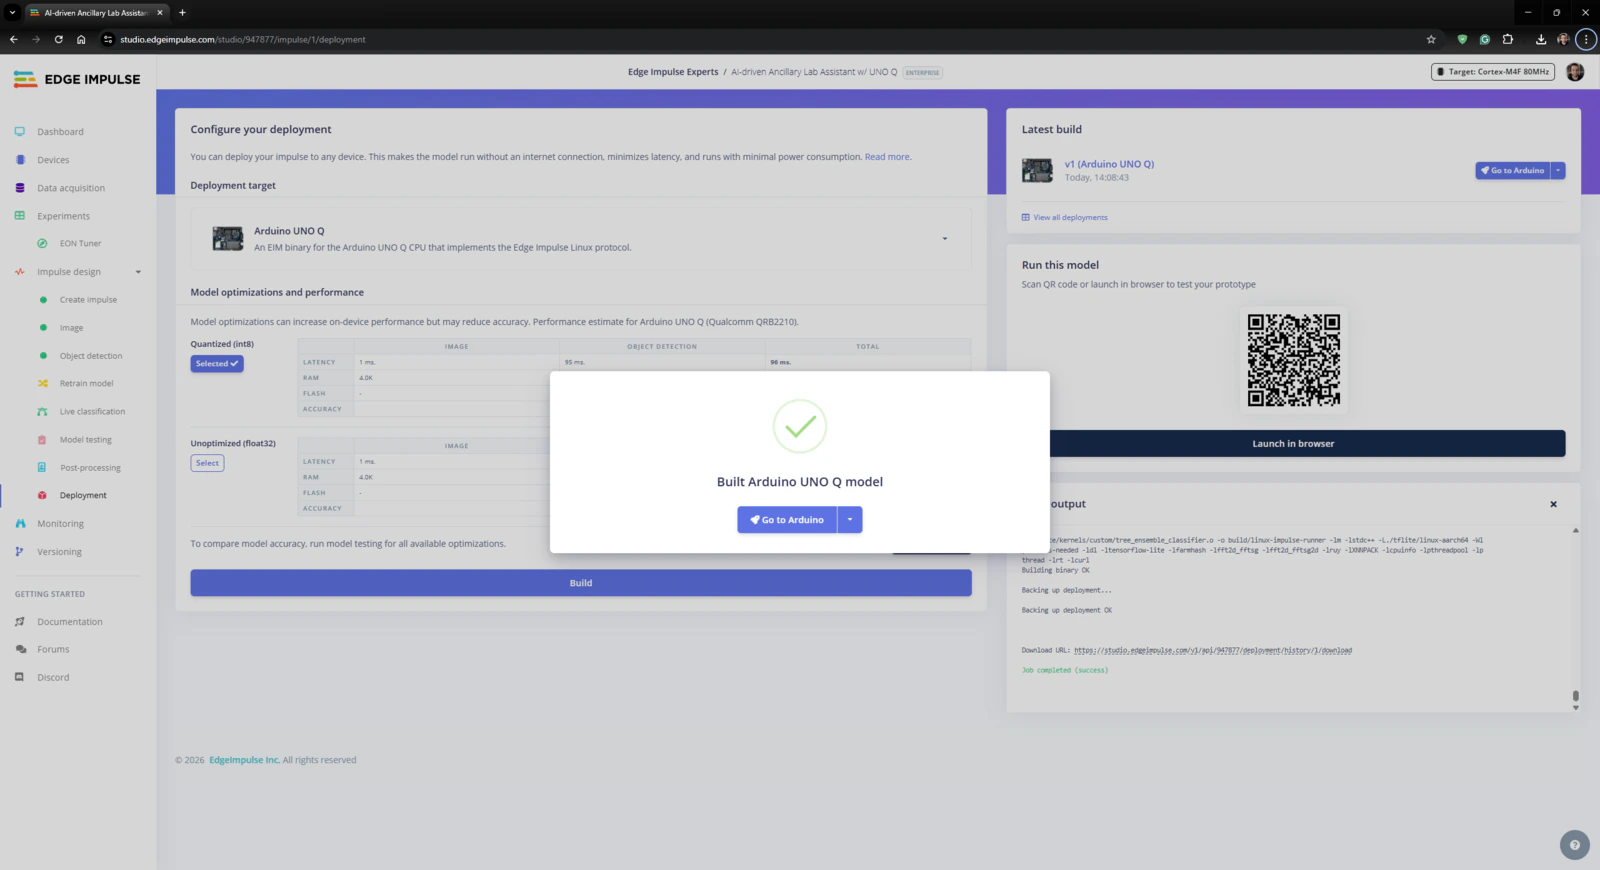The image size is (1600, 870).
Task: Close the build output panel
Action: [x=1553, y=504]
